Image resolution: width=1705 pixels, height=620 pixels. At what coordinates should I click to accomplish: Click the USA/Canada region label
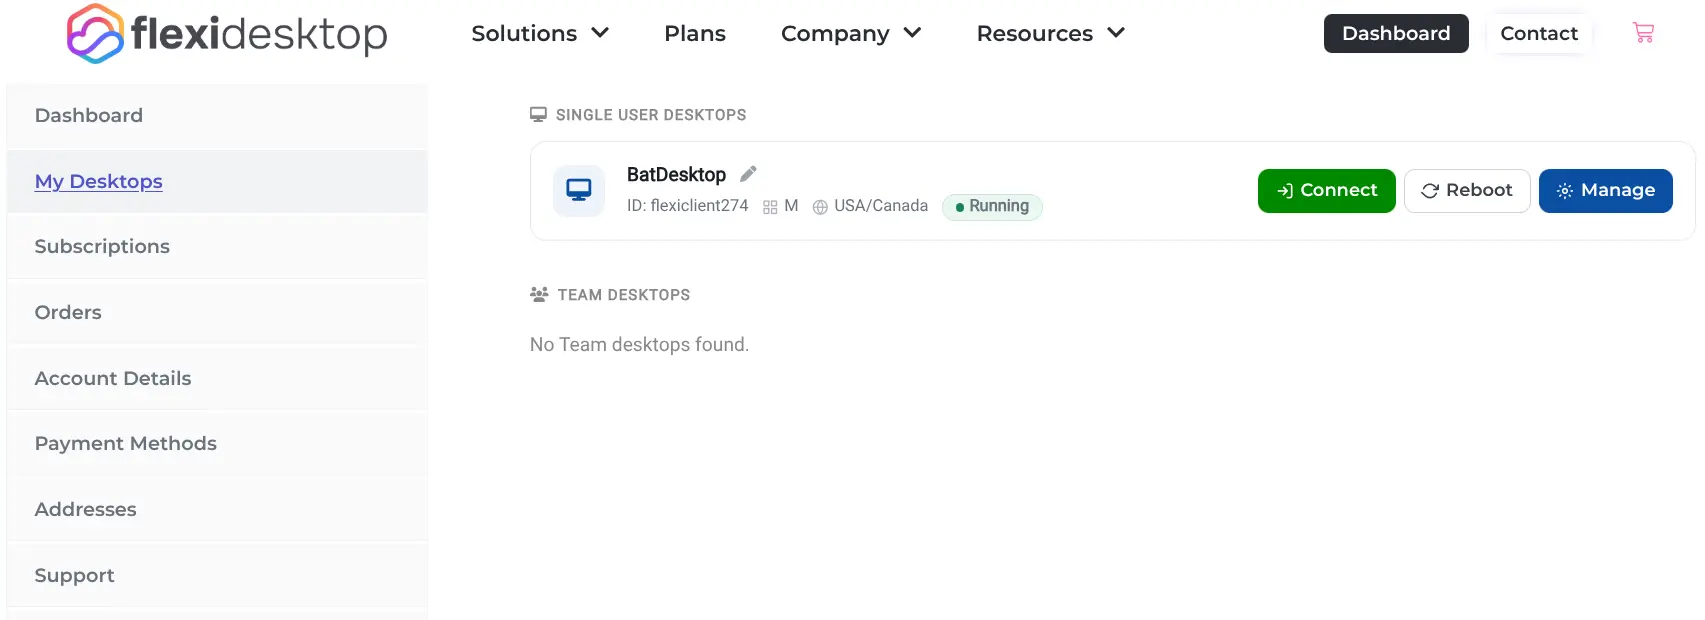pyautogui.click(x=881, y=206)
